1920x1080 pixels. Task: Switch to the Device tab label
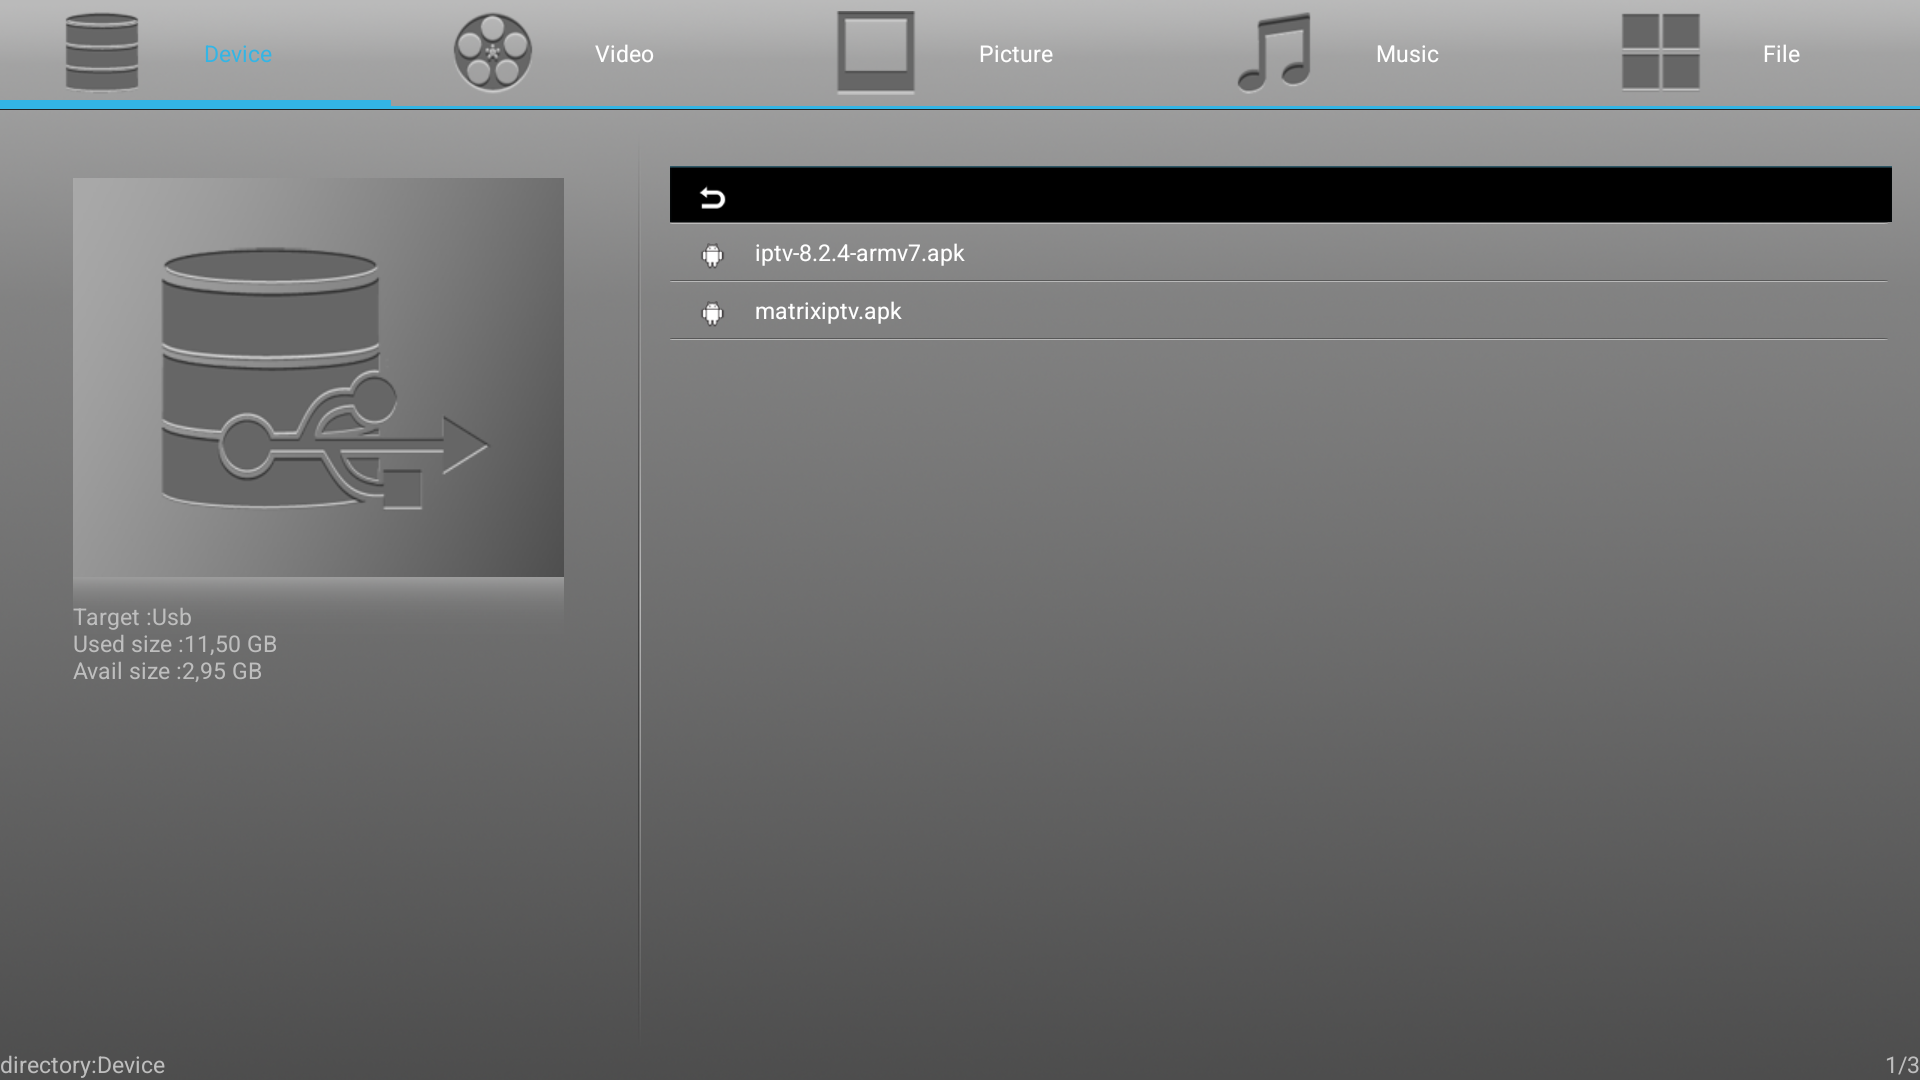coord(237,54)
